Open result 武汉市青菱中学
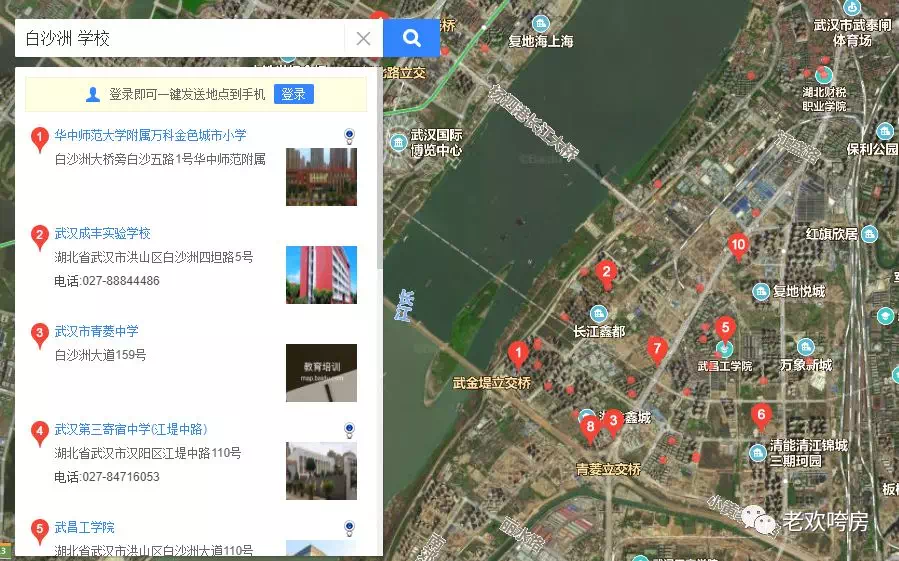Screen dimensions: 899x561 point(96,332)
